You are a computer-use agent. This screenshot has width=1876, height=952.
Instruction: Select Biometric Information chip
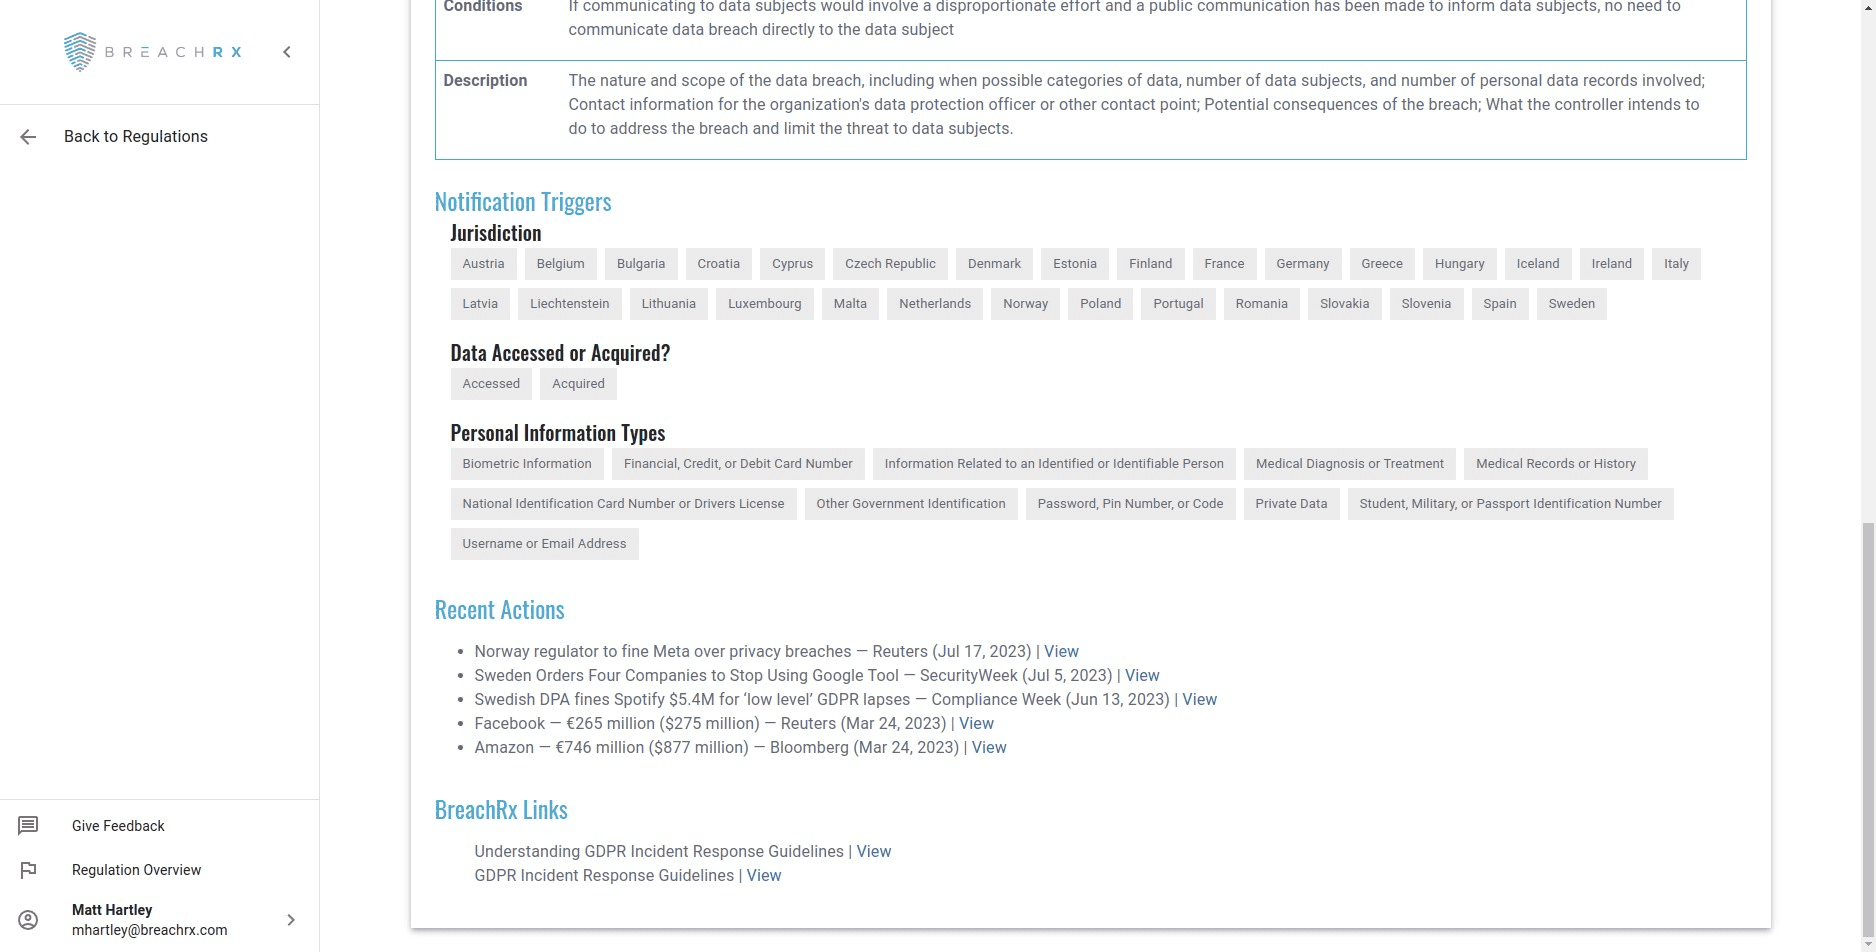[527, 464]
